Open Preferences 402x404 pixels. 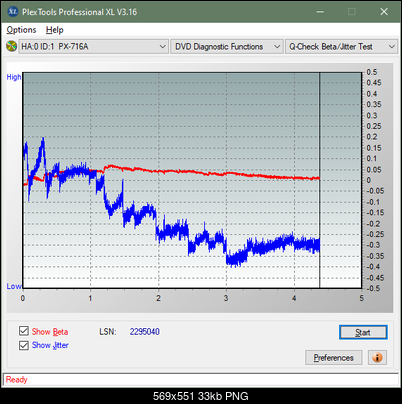tap(334, 358)
